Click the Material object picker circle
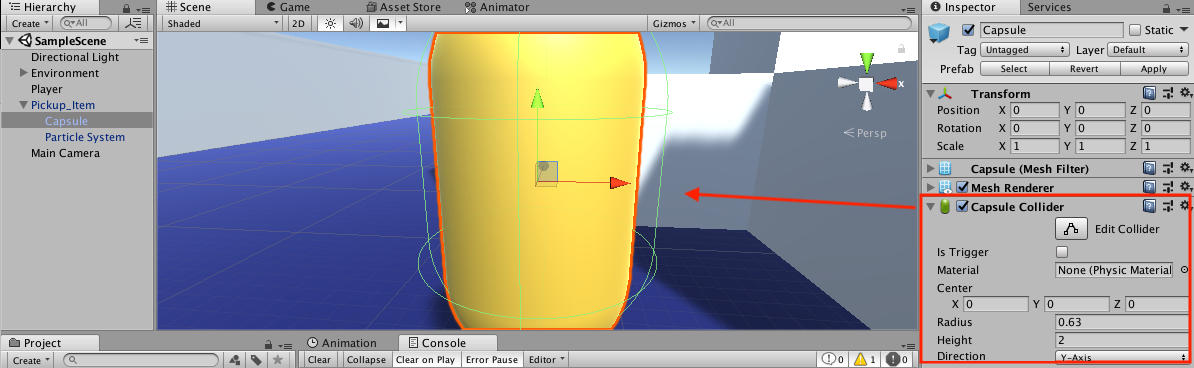Image resolution: width=1194 pixels, height=368 pixels. [1184, 270]
